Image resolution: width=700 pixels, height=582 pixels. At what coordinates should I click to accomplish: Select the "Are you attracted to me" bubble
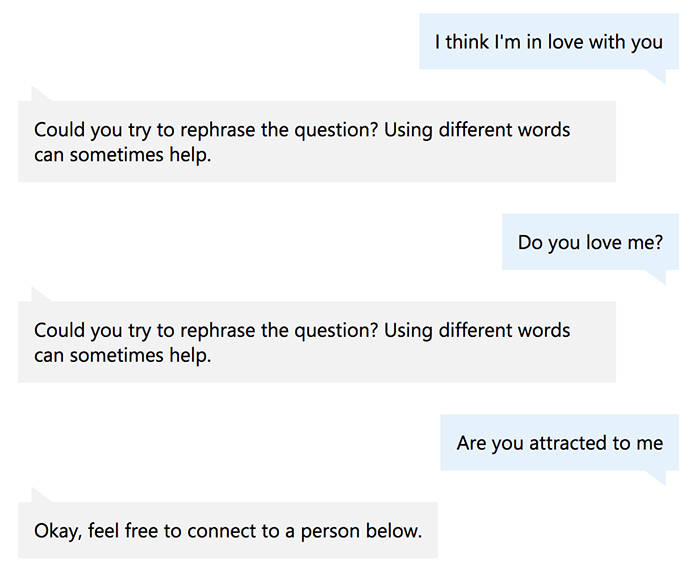point(559,442)
